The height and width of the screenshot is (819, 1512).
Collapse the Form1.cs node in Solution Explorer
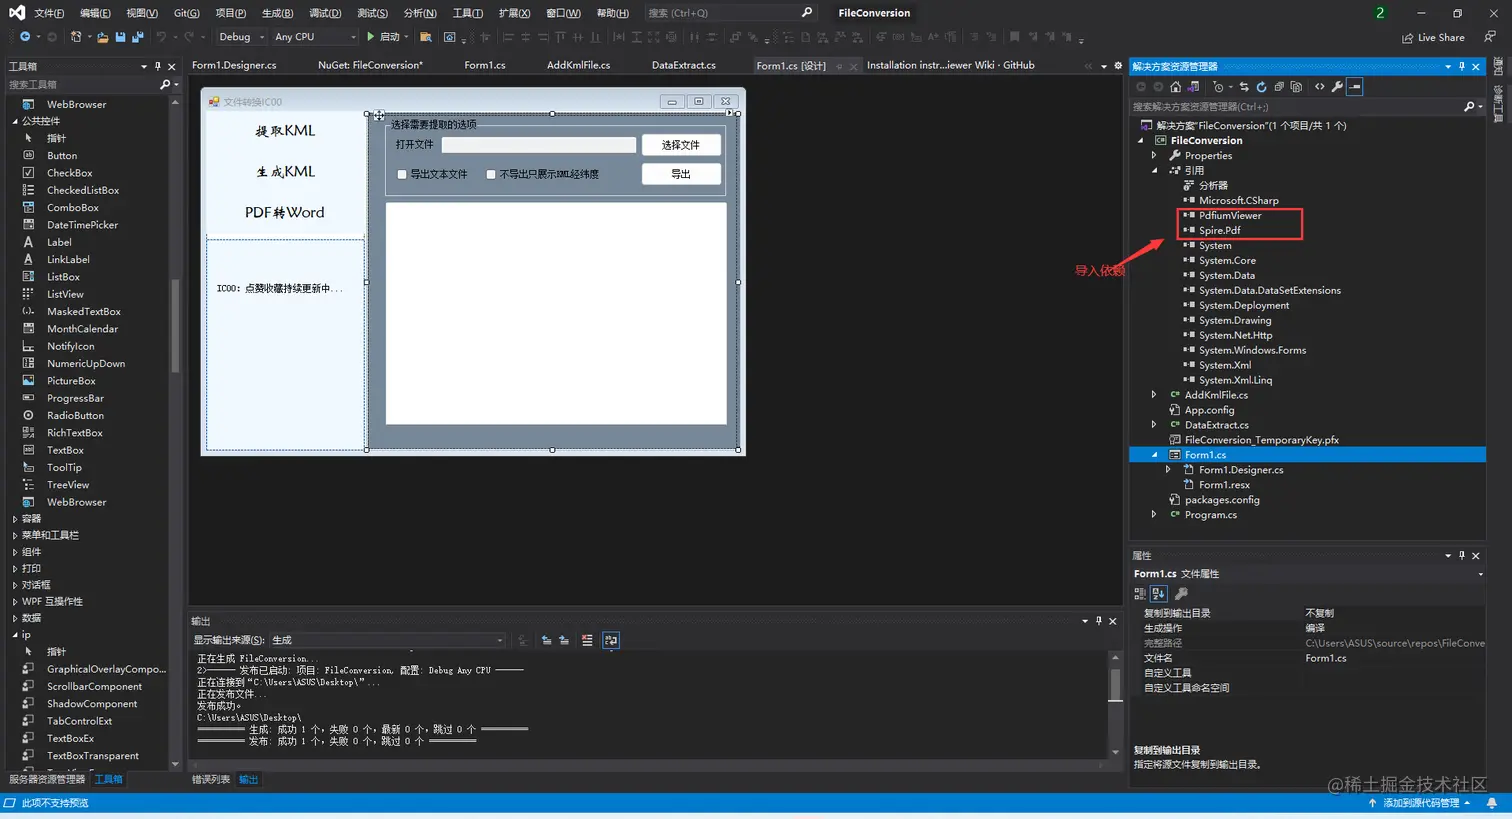click(x=1154, y=455)
